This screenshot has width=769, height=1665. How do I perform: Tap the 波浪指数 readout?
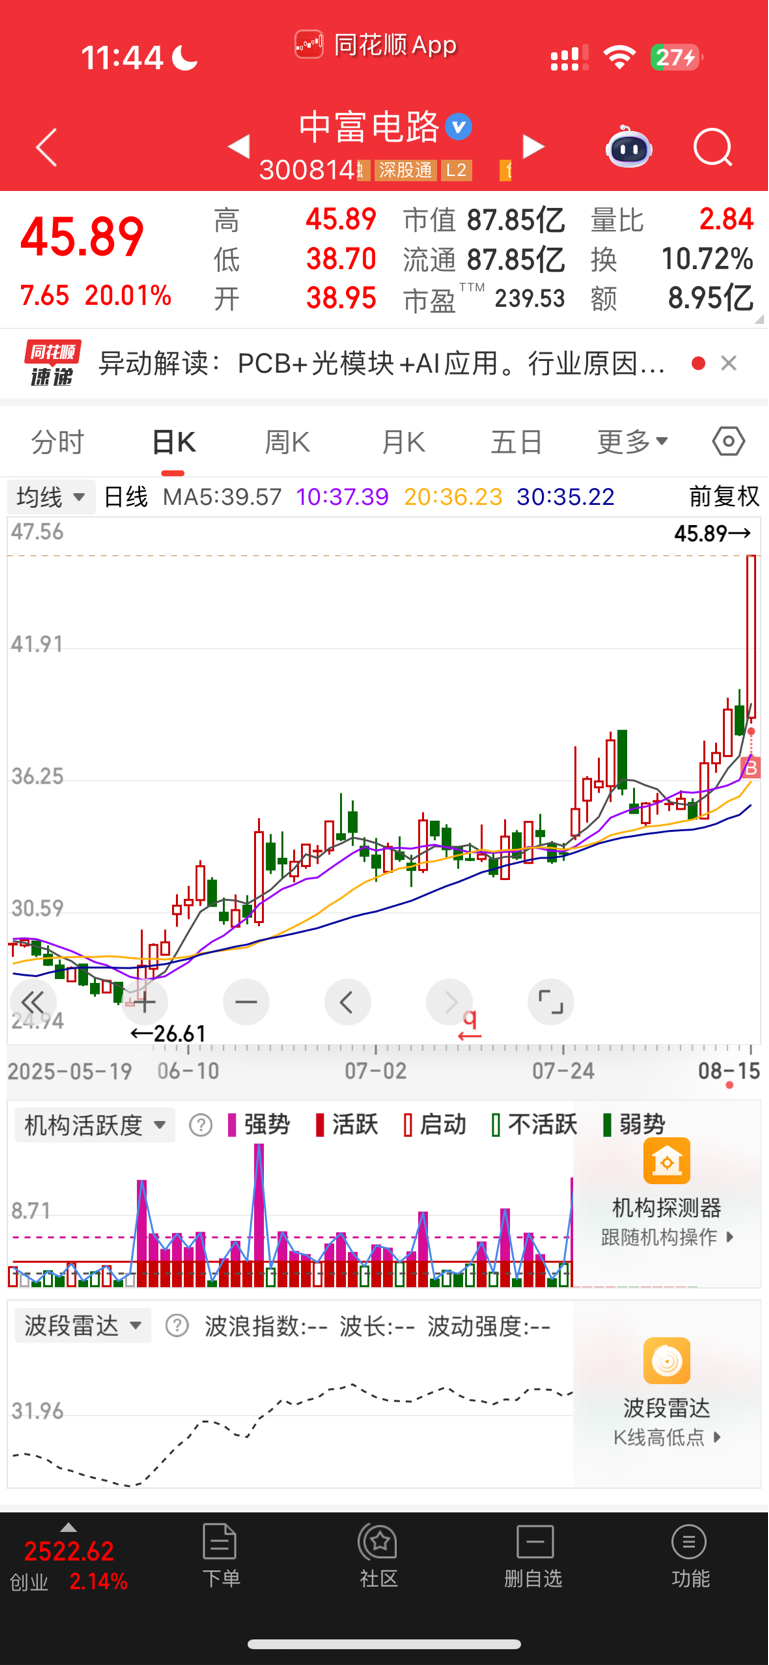266,1326
